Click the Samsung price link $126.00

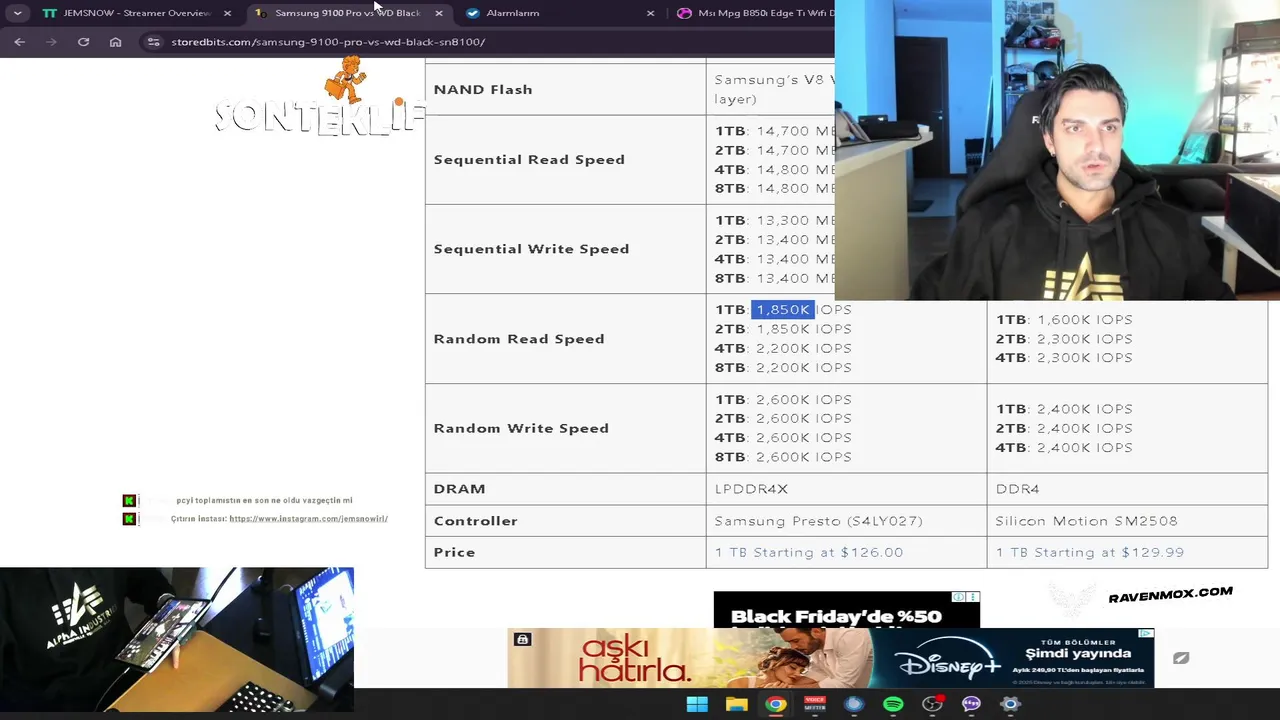point(809,552)
